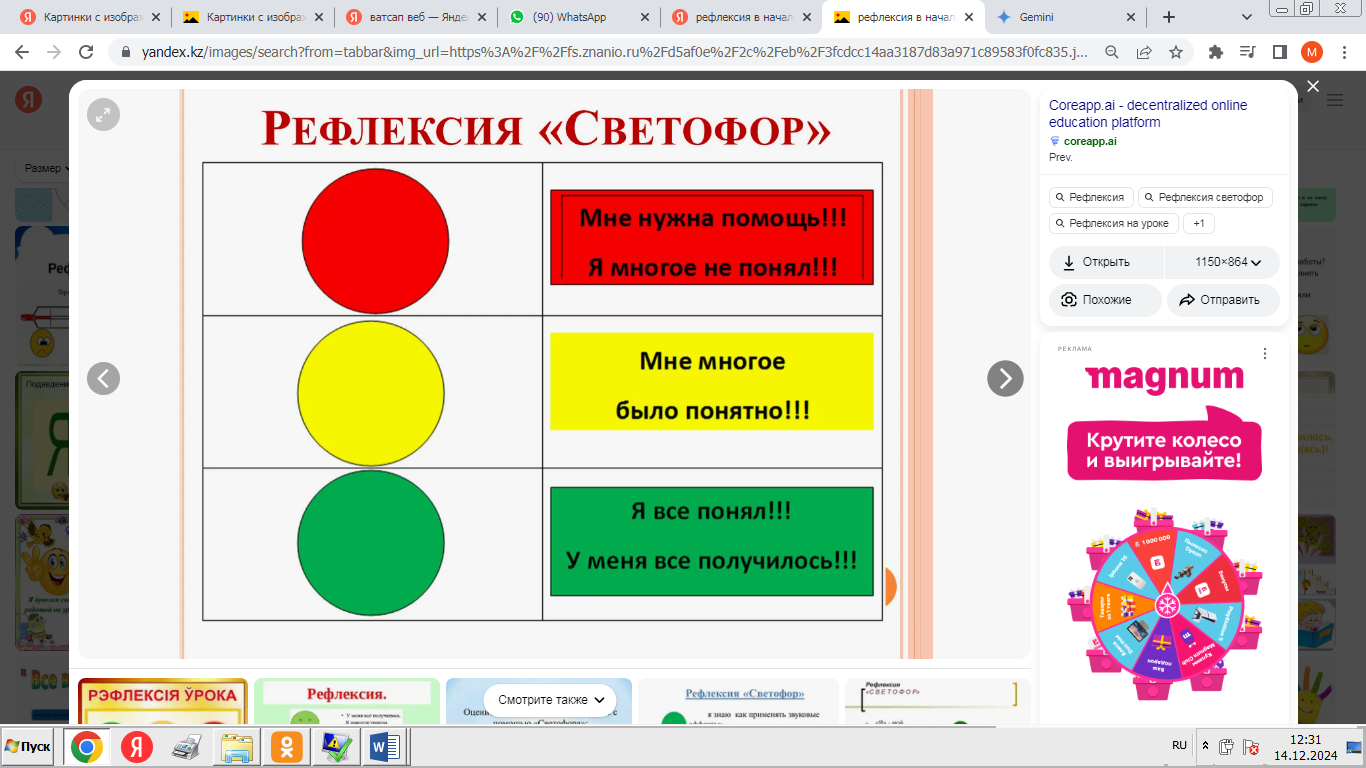Open the Chrome Extensions puzzle icon

tap(1216, 52)
